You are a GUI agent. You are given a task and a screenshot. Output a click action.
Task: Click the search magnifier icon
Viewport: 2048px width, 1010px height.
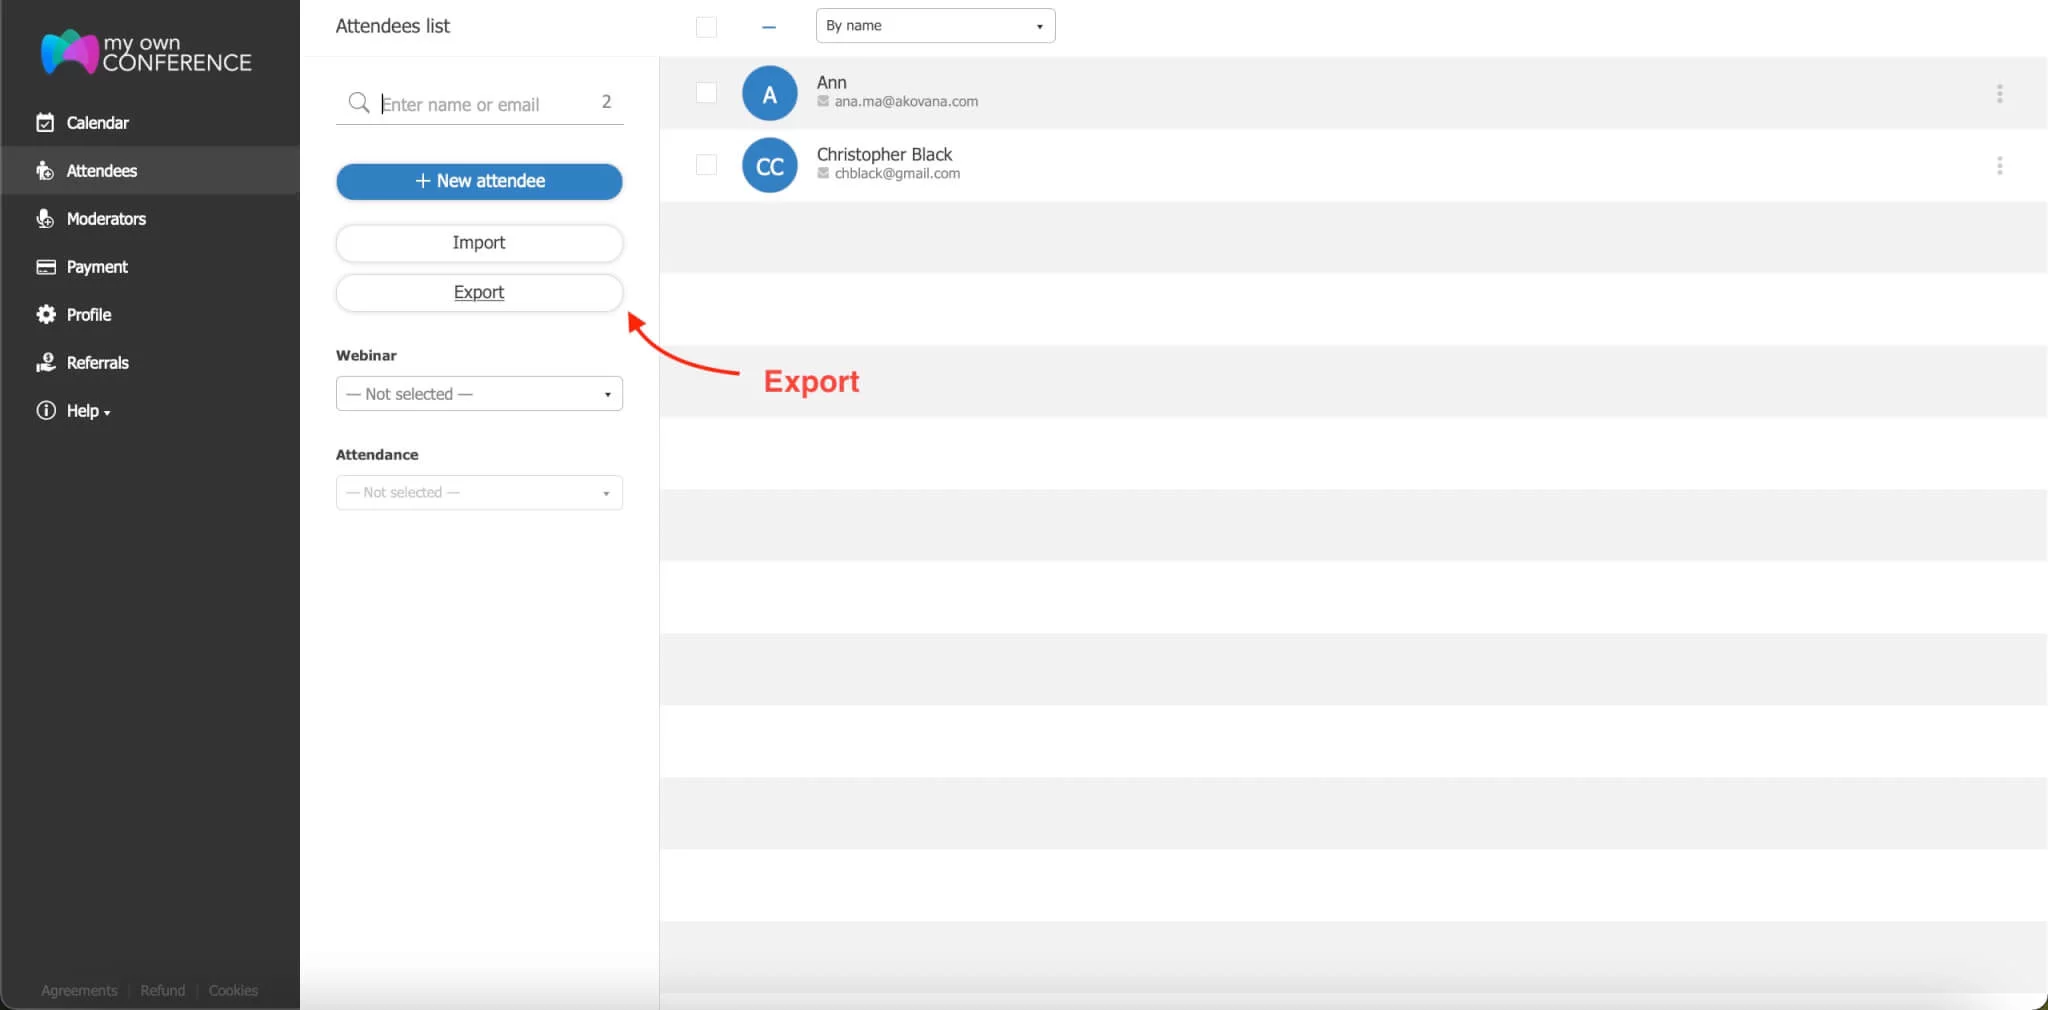click(358, 103)
